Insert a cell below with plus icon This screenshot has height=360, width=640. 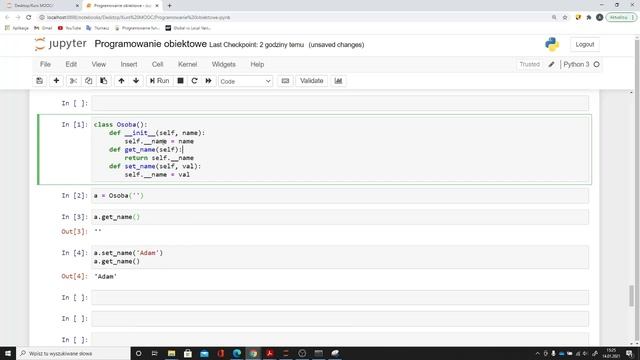pos(56,81)
